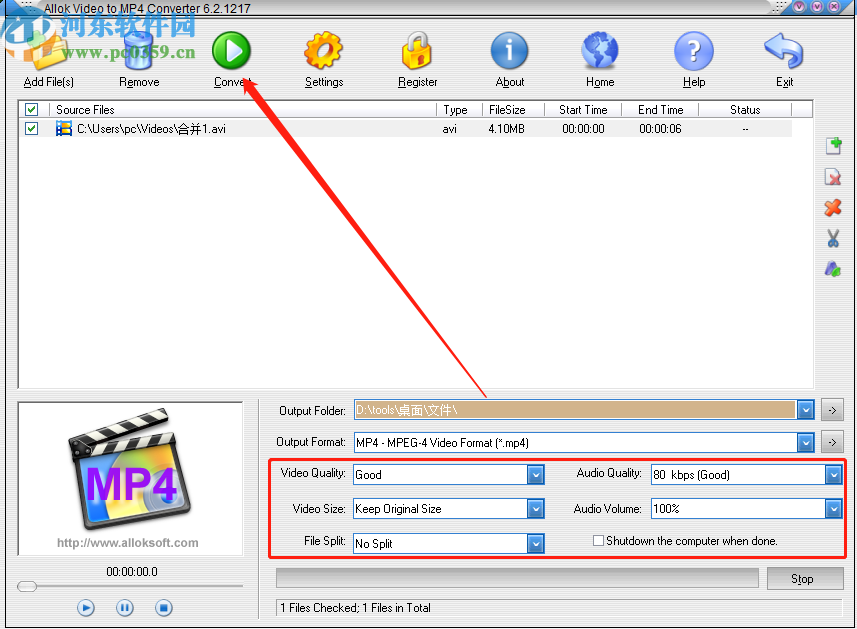This screenshot has height=629, width=857.
Task: Open the Video Quality dropdown
Action: tap(536, 474)
